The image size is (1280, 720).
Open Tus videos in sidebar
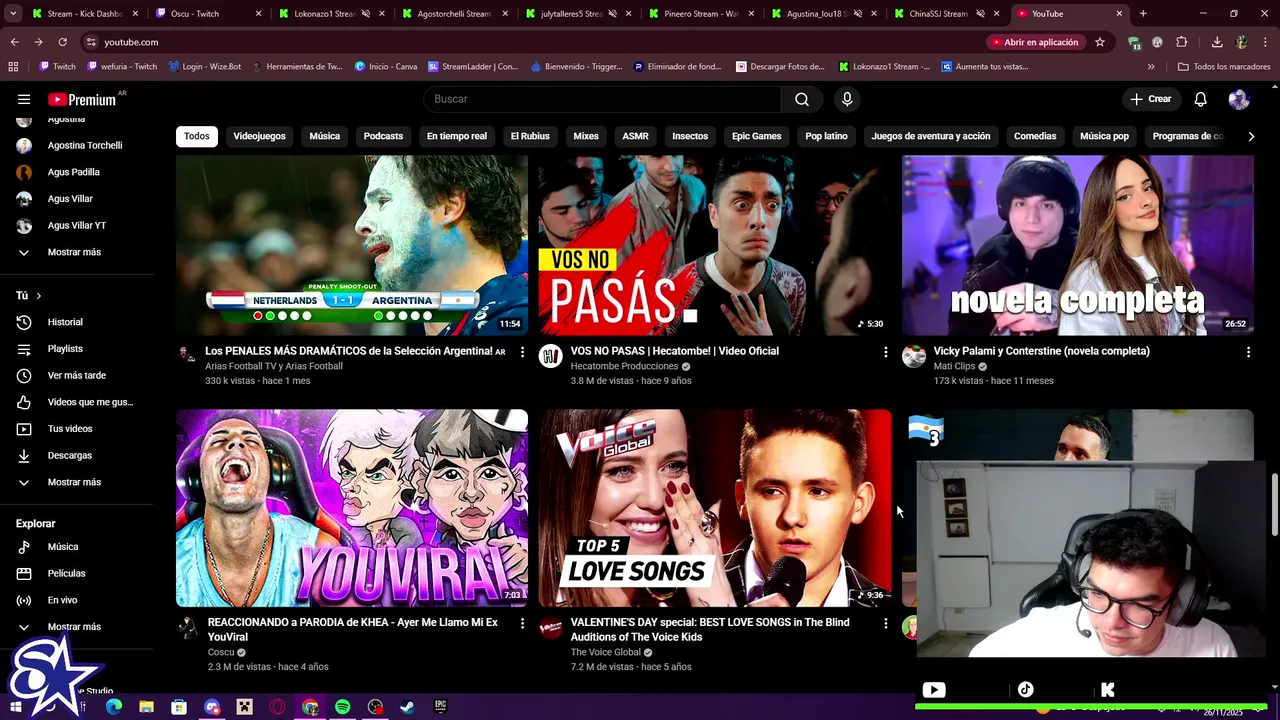pos(76,429)
